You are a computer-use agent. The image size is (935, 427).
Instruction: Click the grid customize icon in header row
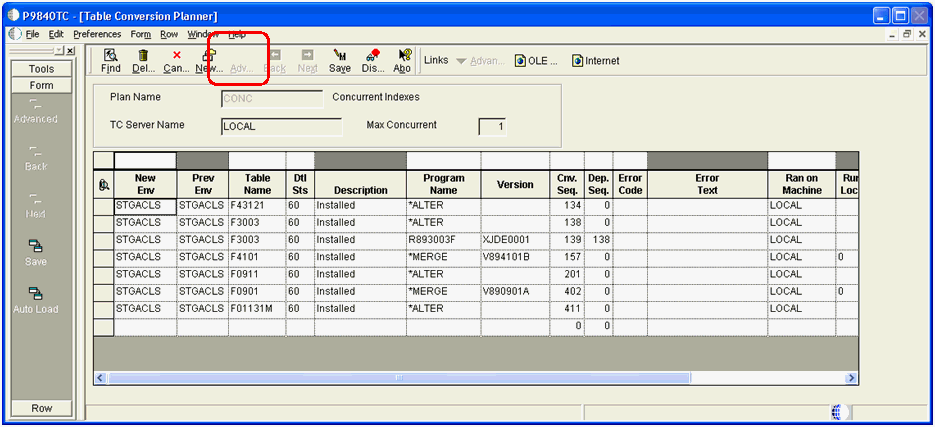click(104, 185)
